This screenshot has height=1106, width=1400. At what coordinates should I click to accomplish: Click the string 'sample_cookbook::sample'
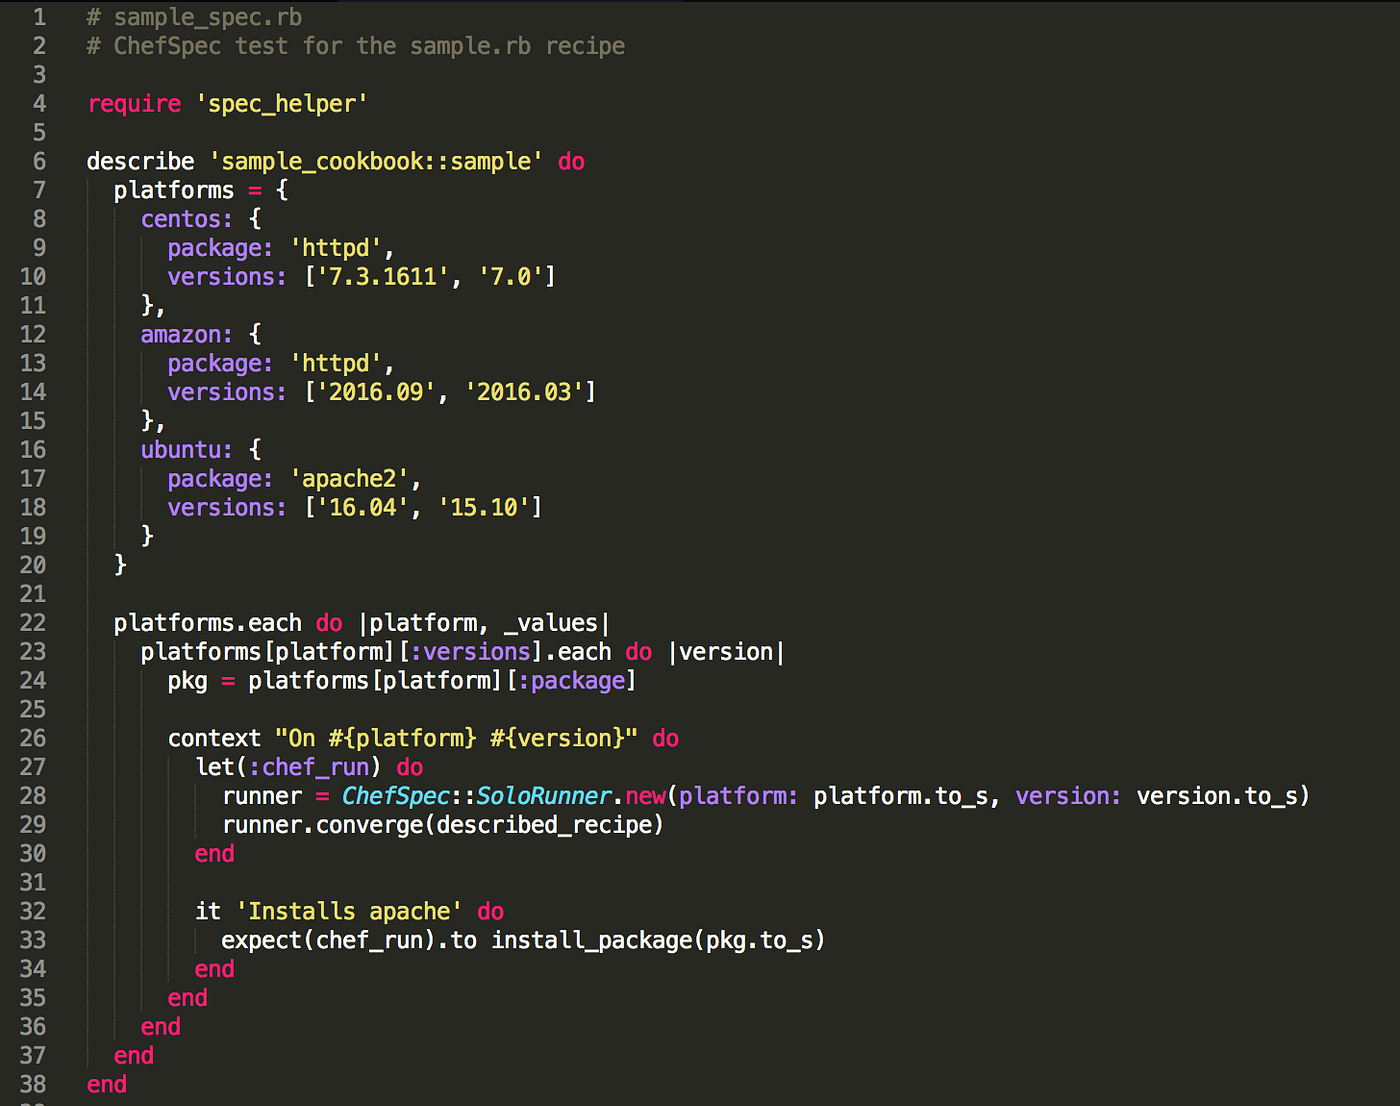pos(377,161)
